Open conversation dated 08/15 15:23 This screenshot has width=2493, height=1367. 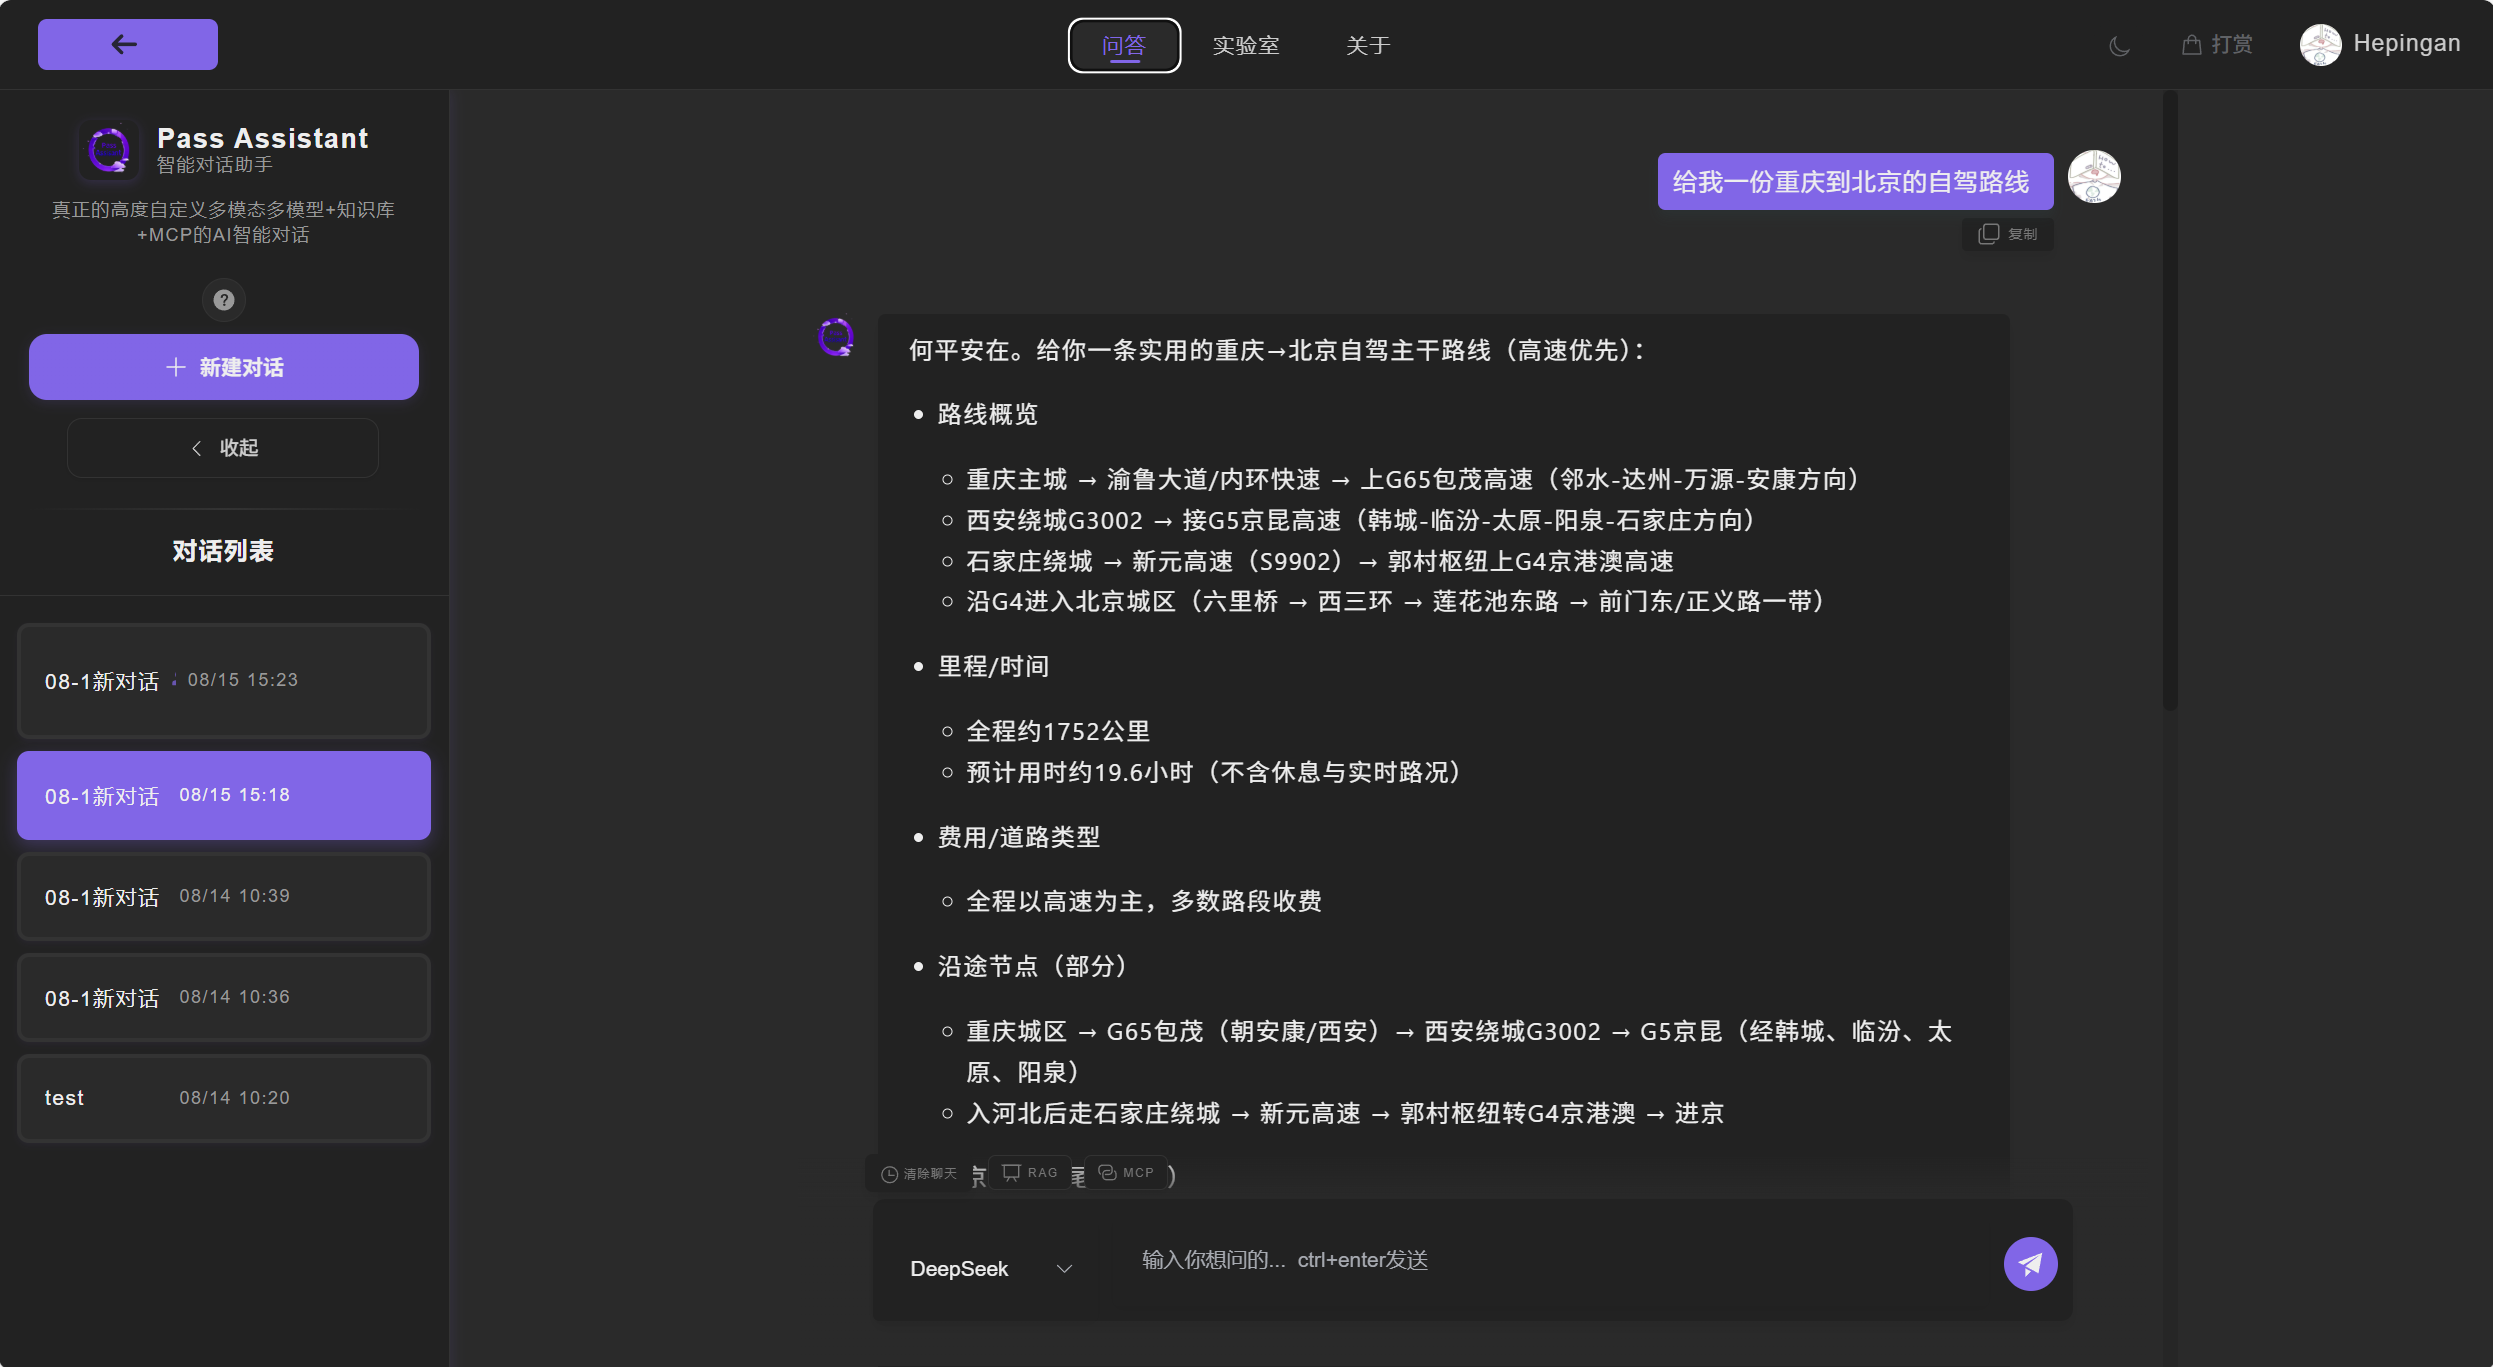[x=224, y=681]
